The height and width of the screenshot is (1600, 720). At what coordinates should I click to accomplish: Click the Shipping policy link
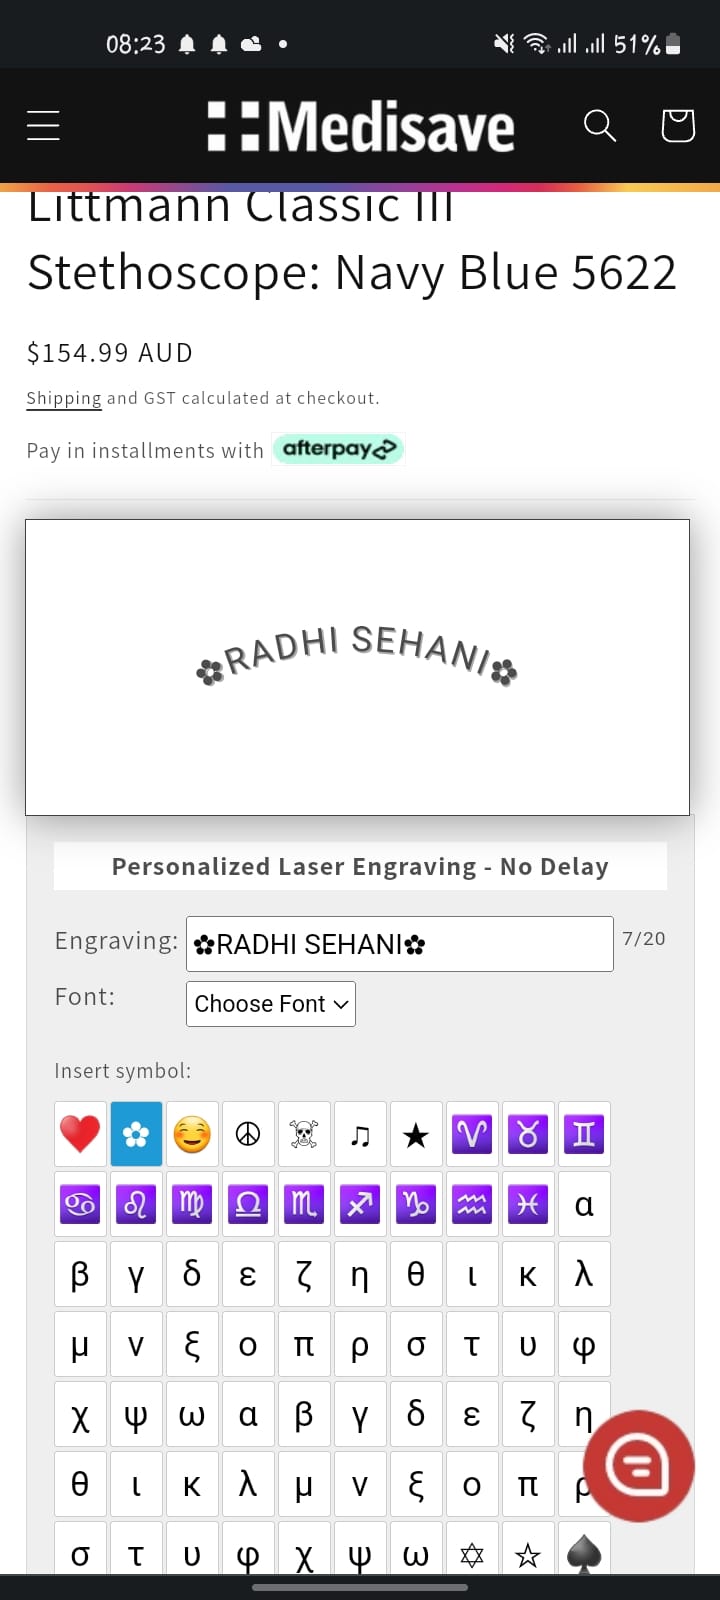(64, 398)
